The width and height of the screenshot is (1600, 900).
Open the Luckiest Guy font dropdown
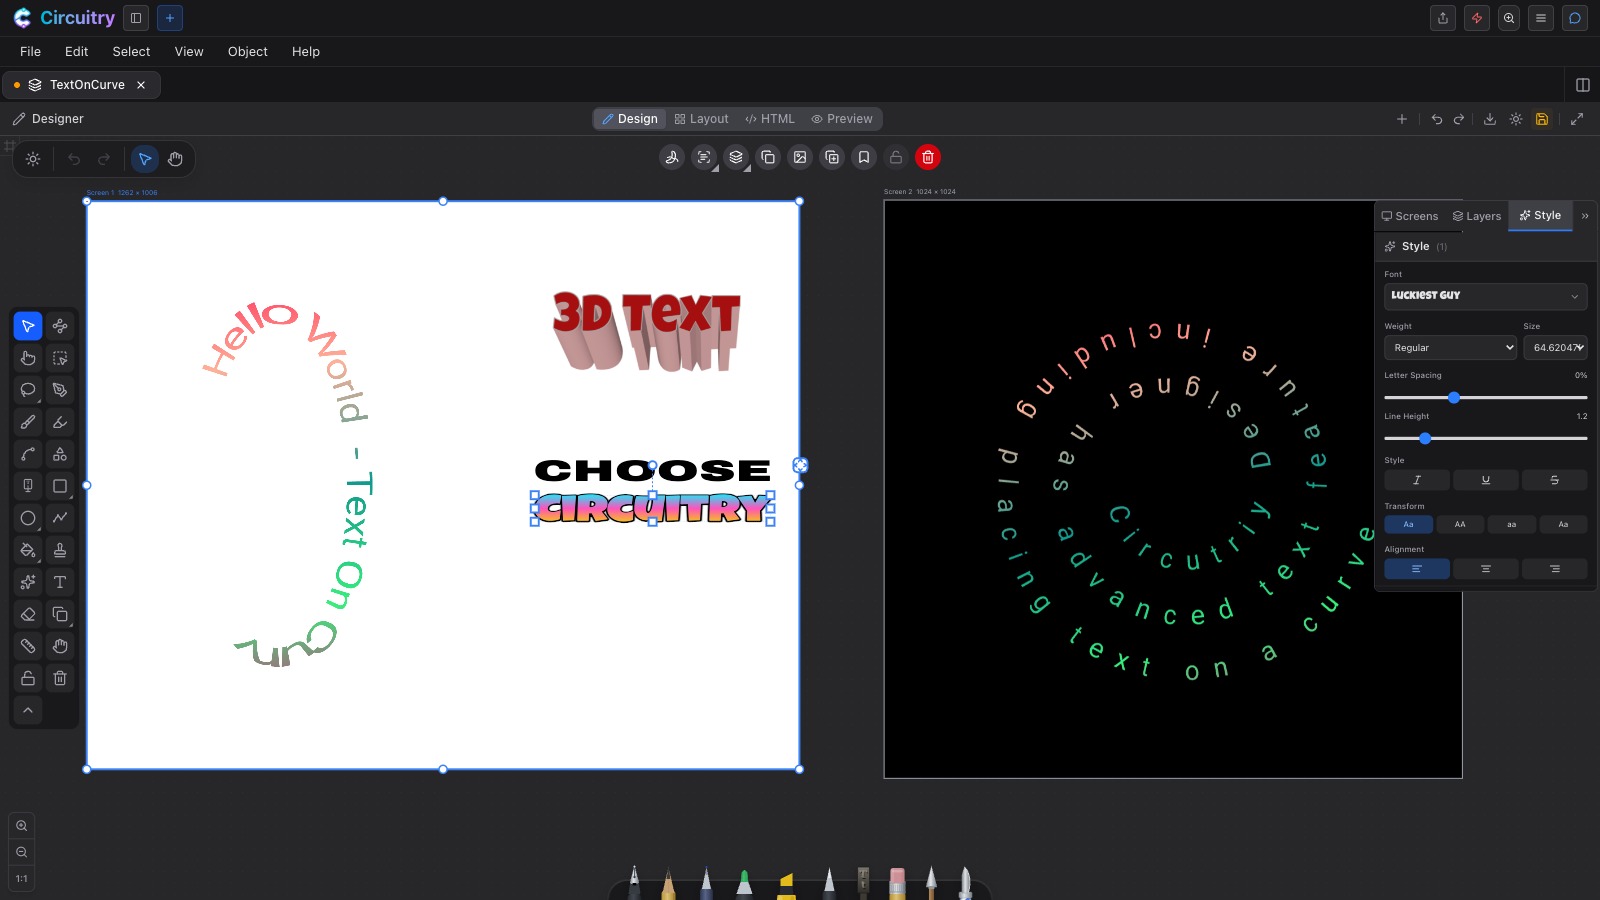point(1486,296)
